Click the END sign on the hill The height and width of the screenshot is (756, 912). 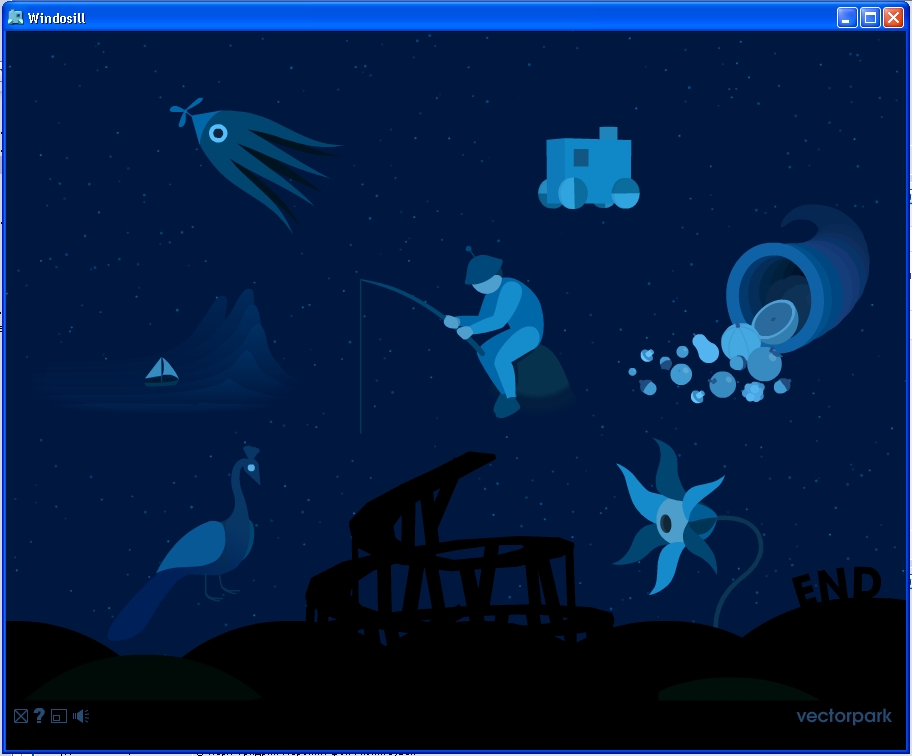[836, 587]
